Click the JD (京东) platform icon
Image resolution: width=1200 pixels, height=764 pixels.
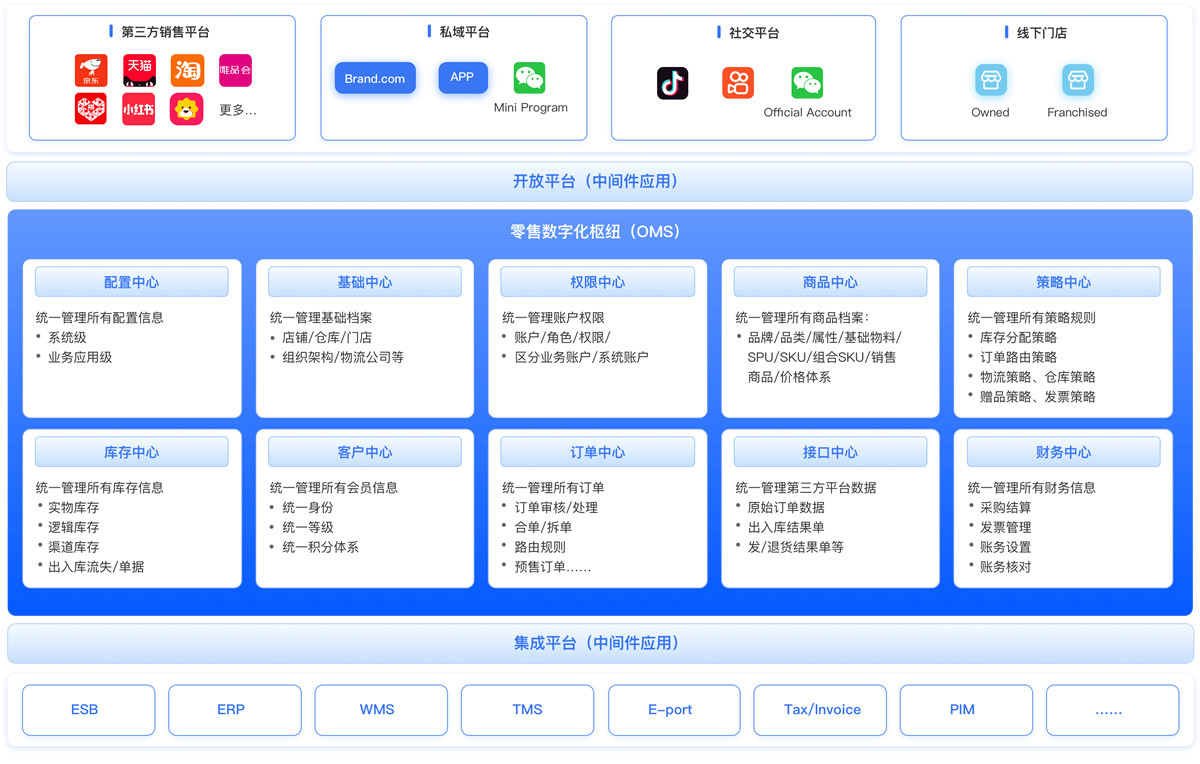[91, 70]
